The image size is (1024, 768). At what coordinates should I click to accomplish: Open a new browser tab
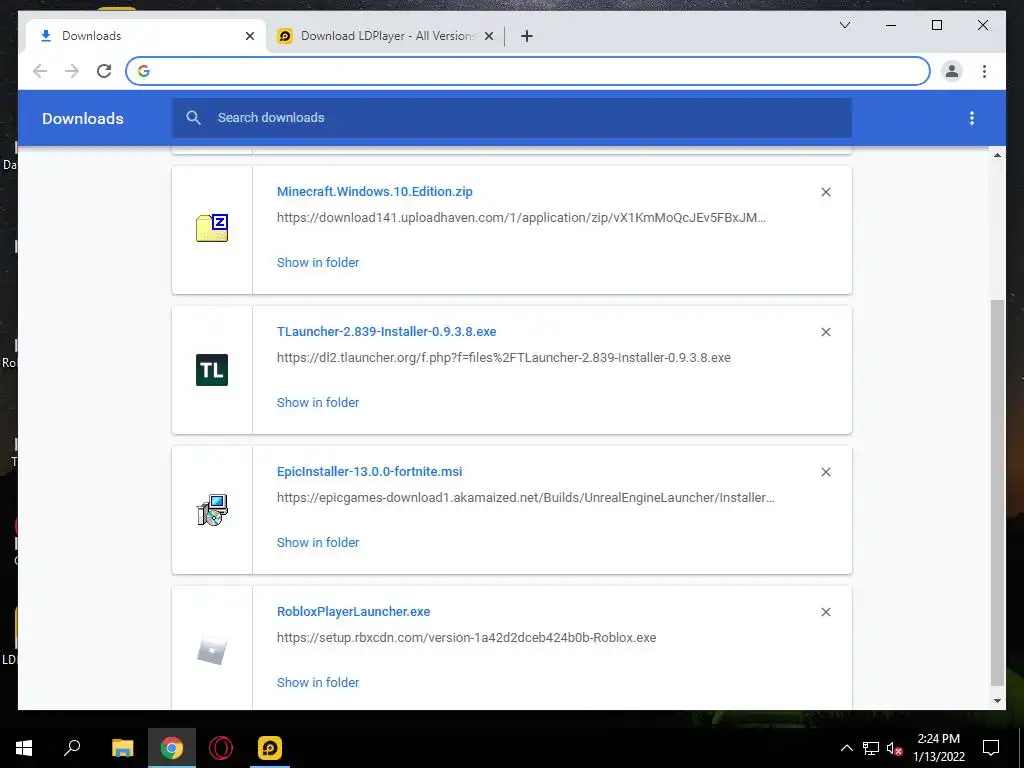tap(526, 36)
